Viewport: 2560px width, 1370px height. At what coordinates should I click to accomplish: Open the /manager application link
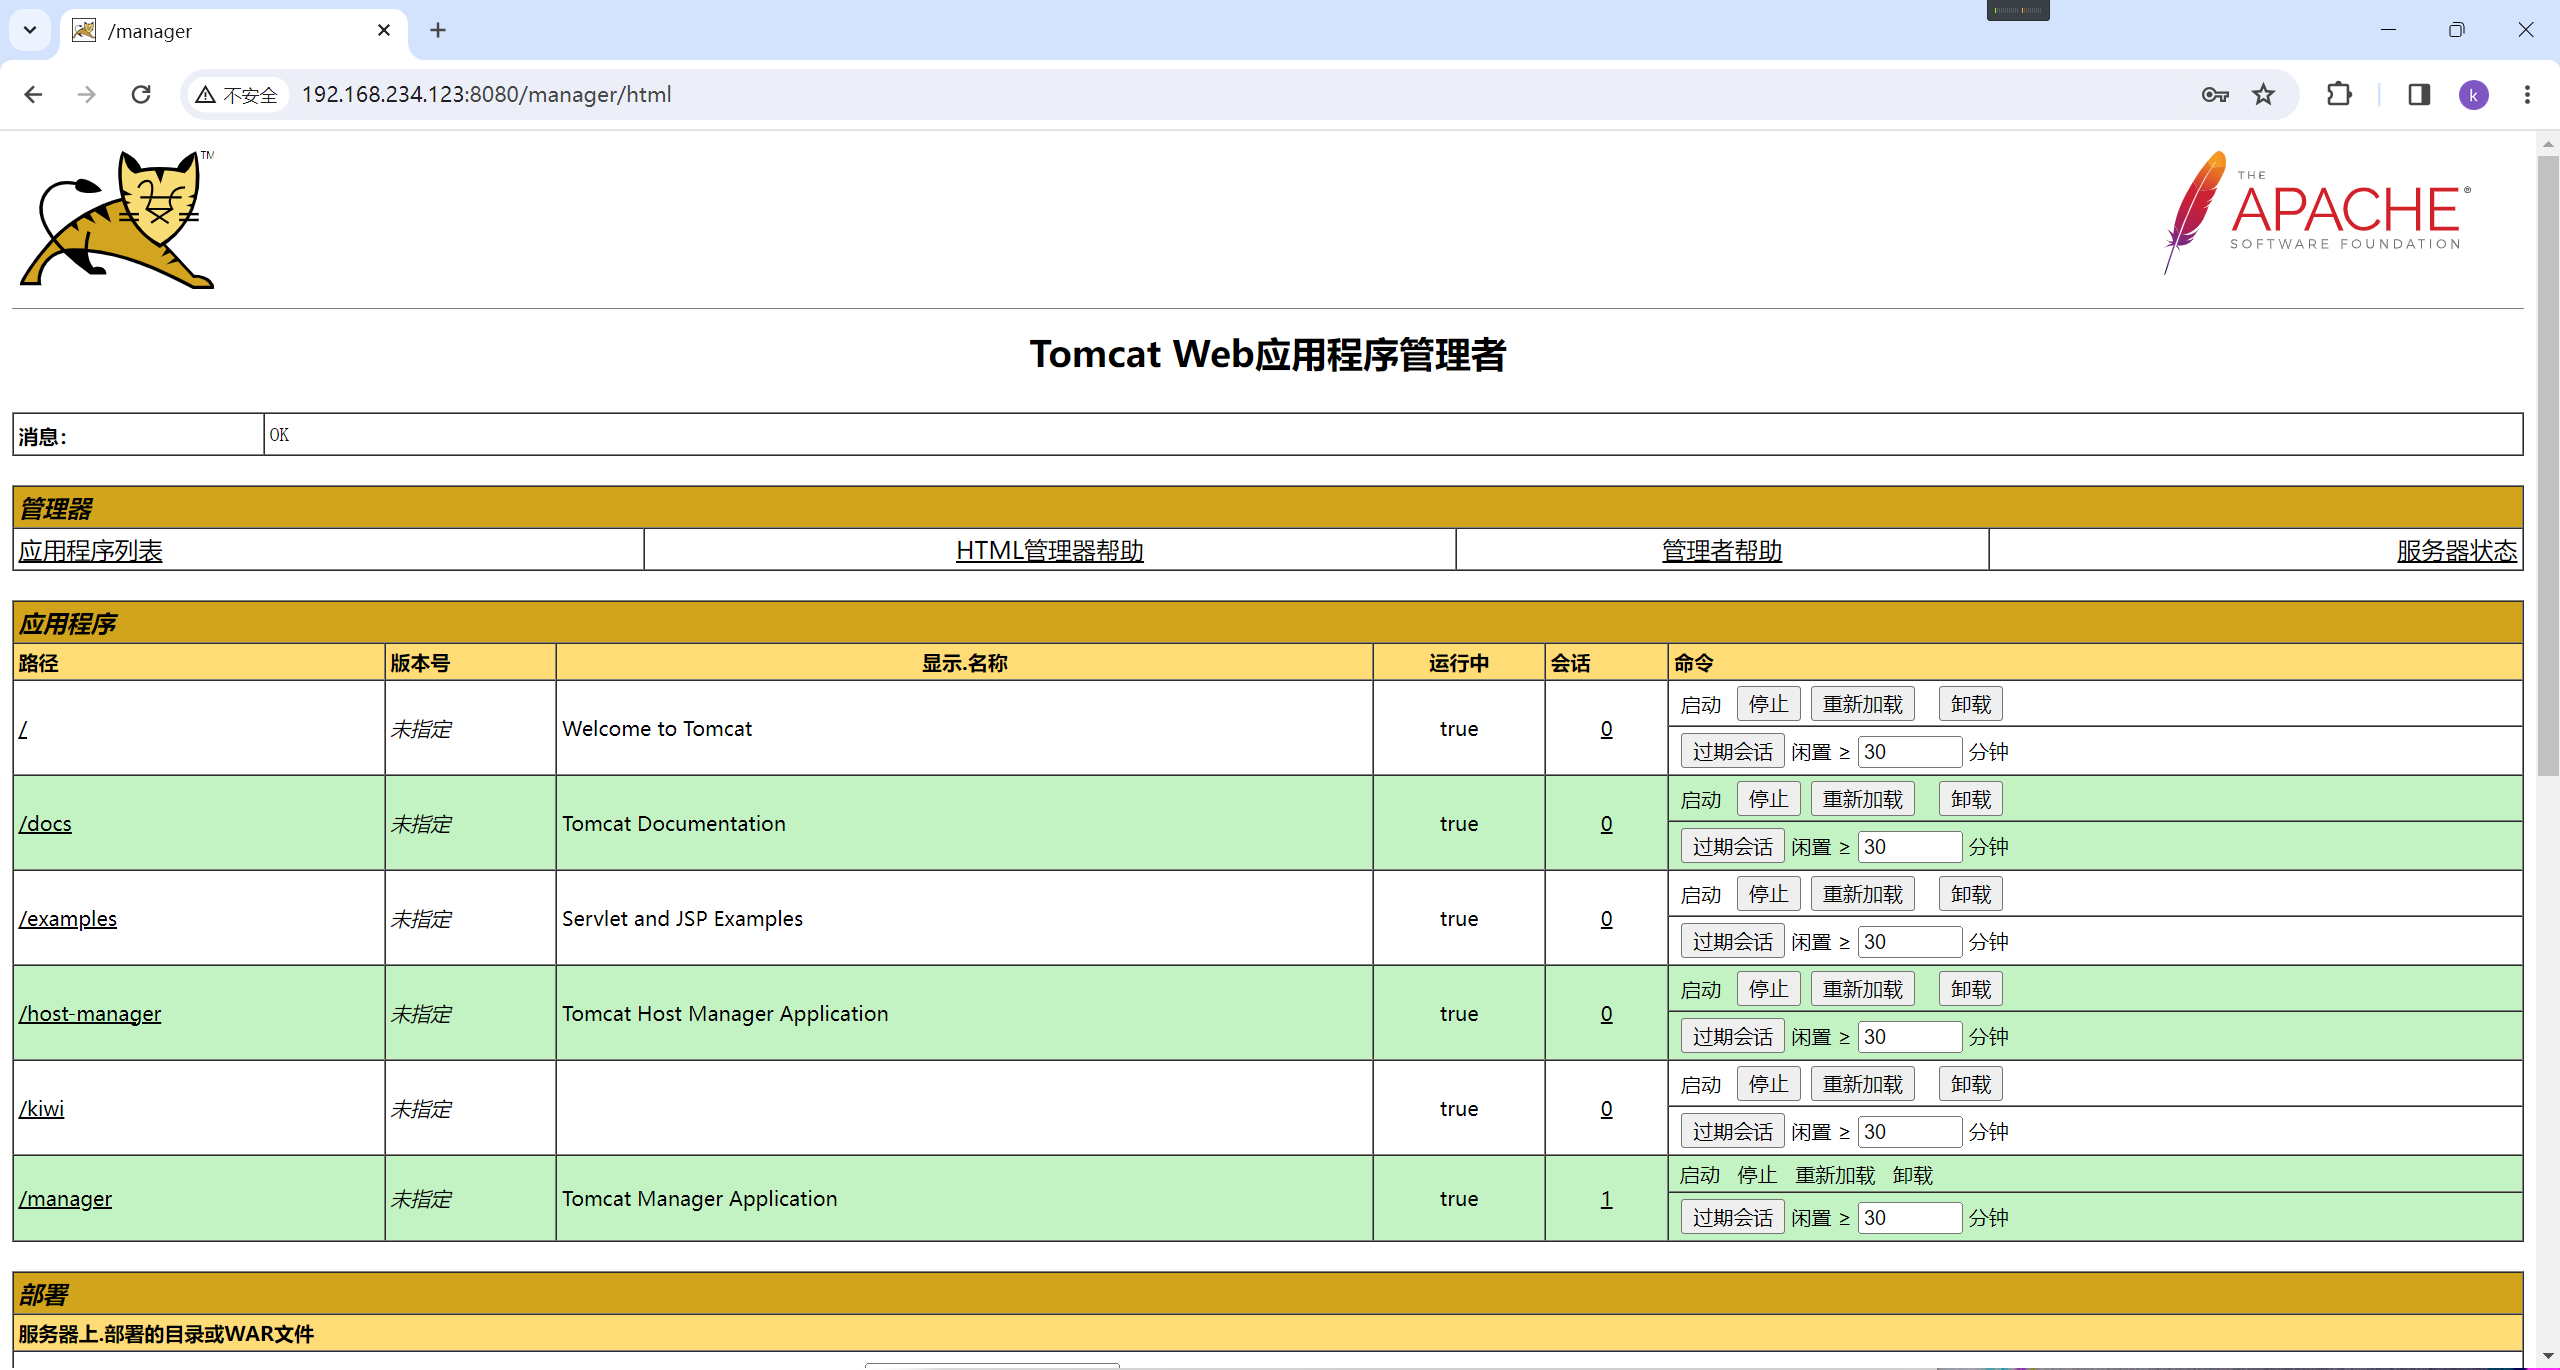coord(65,1199)
